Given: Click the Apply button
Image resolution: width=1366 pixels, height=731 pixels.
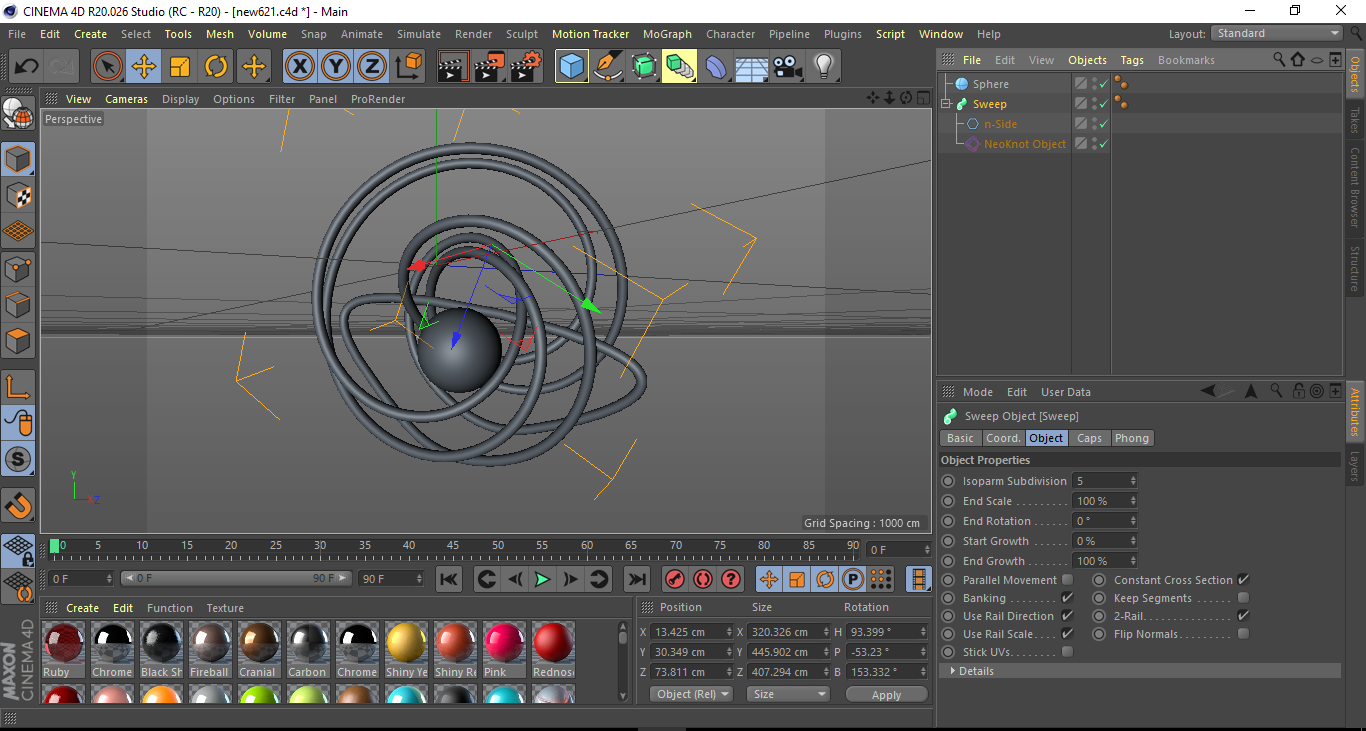Looking at the screenshot, I should 886,695.
